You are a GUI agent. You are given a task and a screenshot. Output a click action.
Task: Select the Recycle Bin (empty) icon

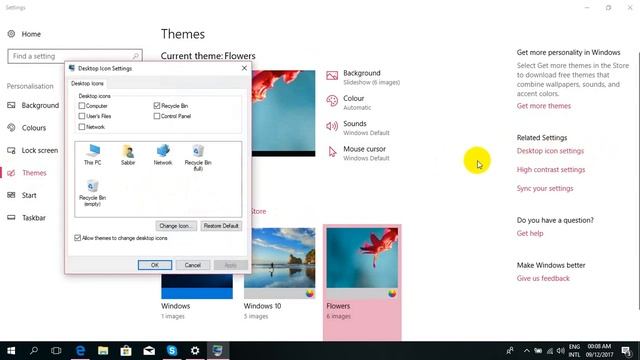93,193
